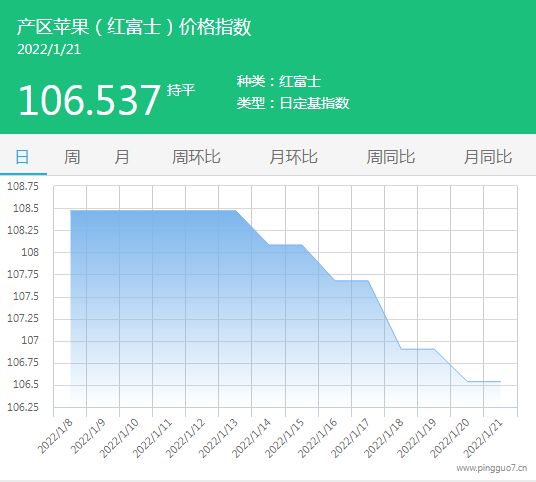Click the 类型：日定基指数 label
Image resolution: width=536 pixels, height=482 pixels.
click(293, 103)
